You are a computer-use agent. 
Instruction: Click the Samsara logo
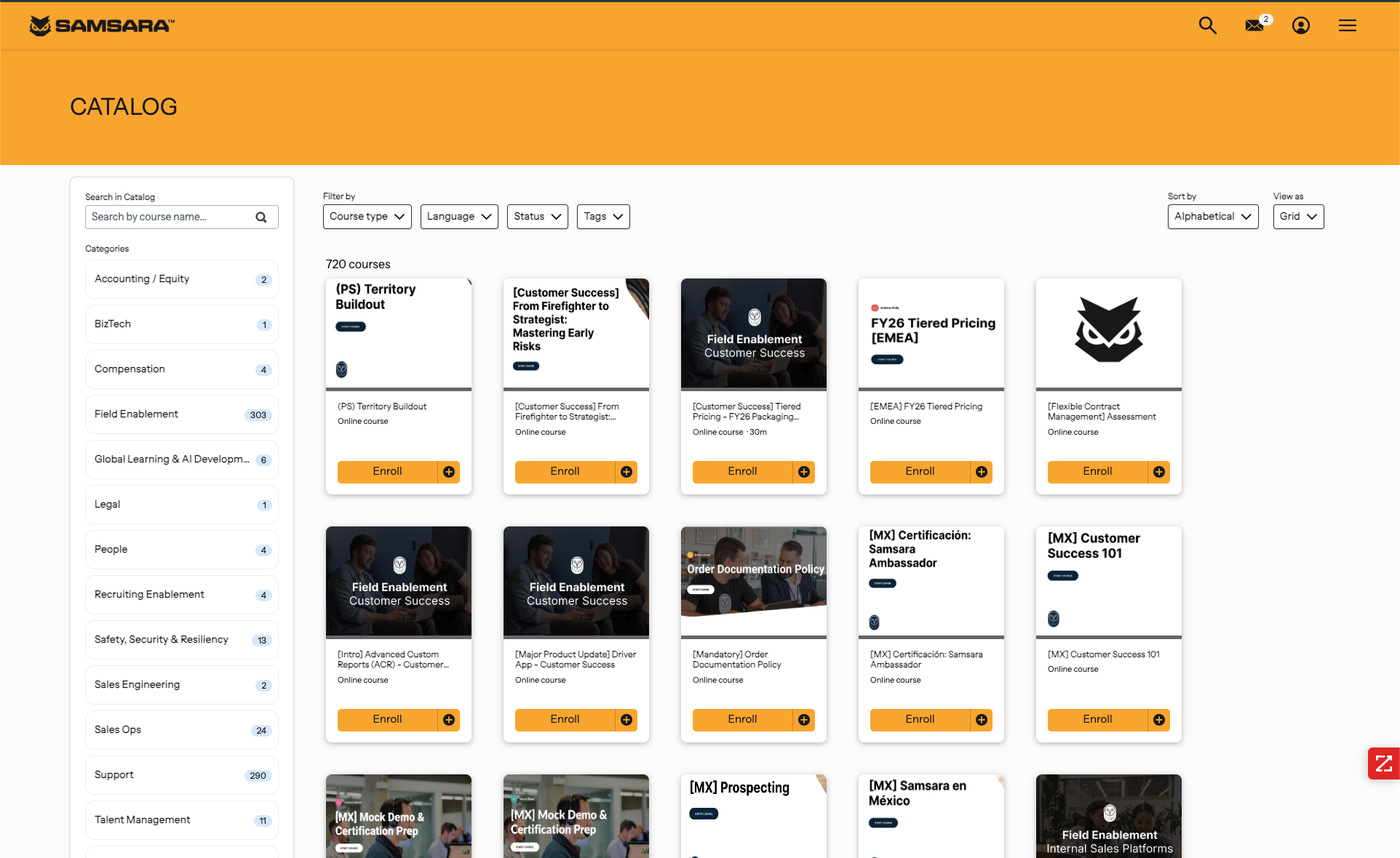click(102, 25)
